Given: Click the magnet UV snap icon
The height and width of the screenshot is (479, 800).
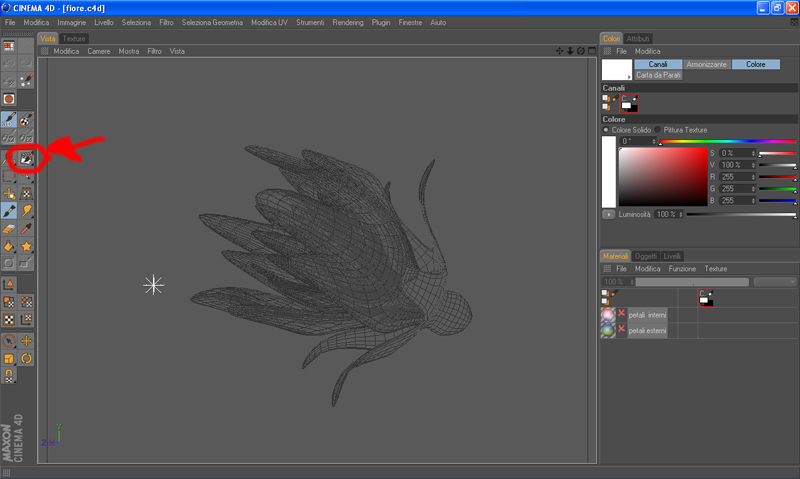Looking at the screenshot, I should pyautogui.click(x=9, y=376).
